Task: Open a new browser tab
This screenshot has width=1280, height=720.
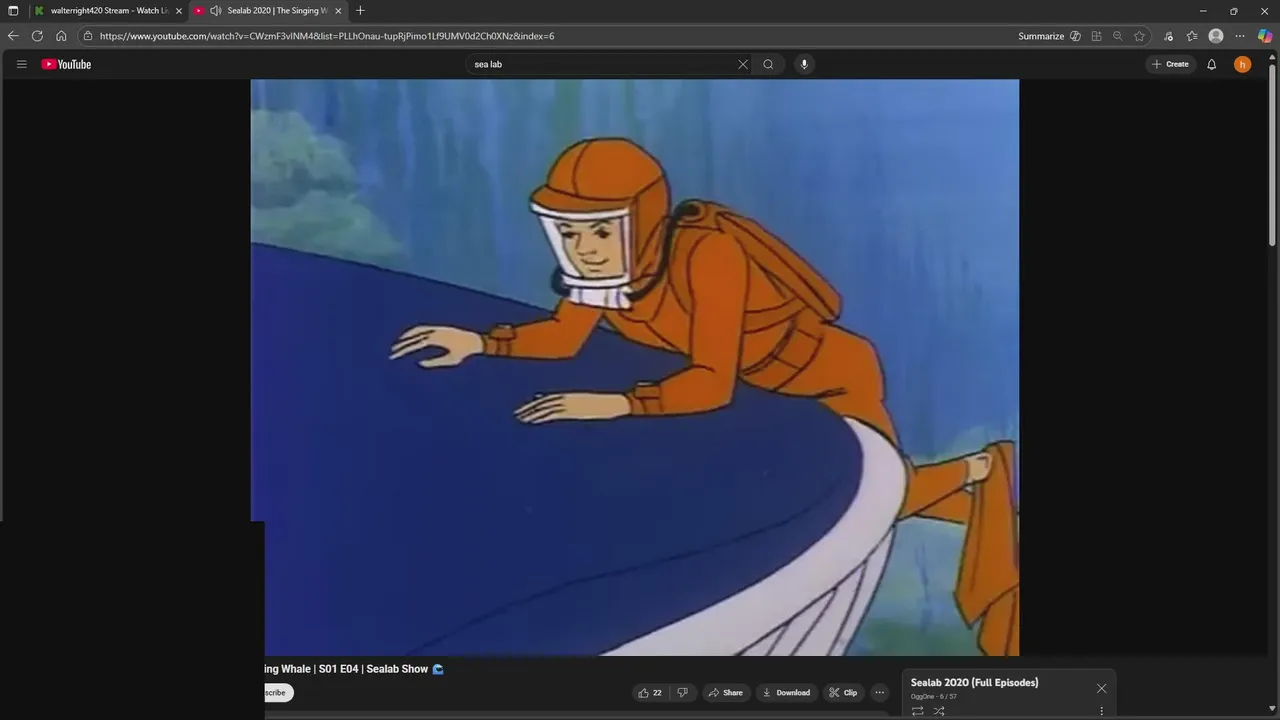Action: click(360, 11)
